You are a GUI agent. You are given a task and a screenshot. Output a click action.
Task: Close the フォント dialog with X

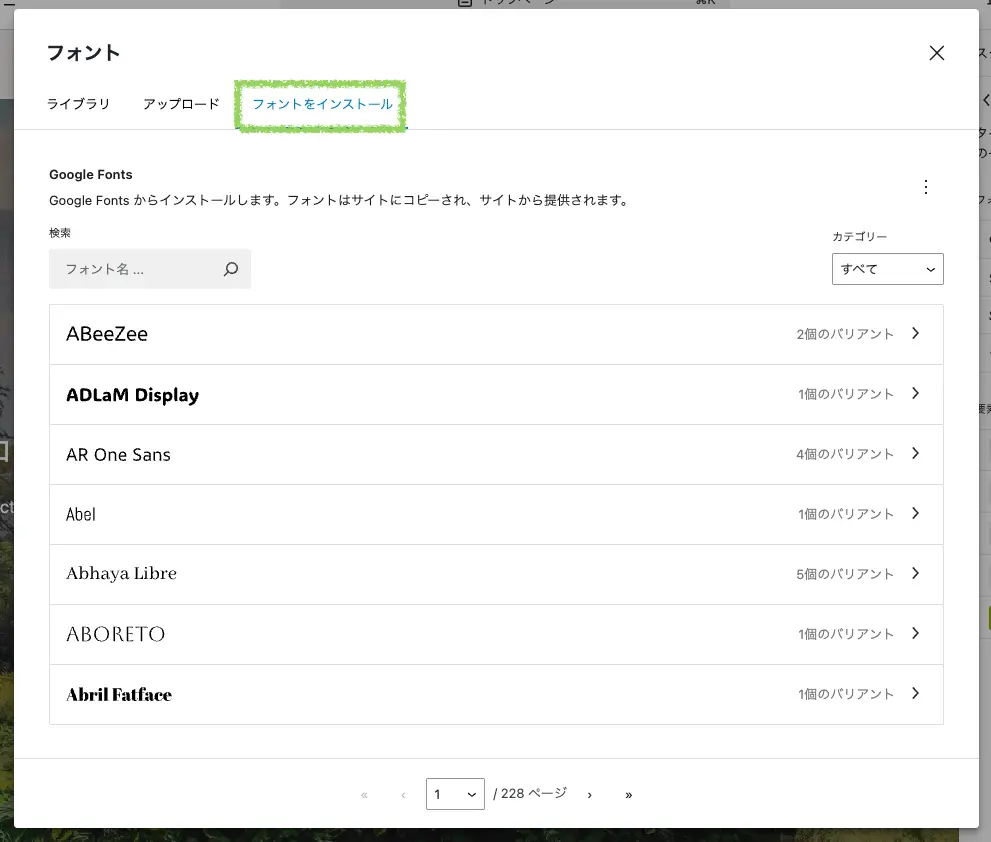click(936, 54)
